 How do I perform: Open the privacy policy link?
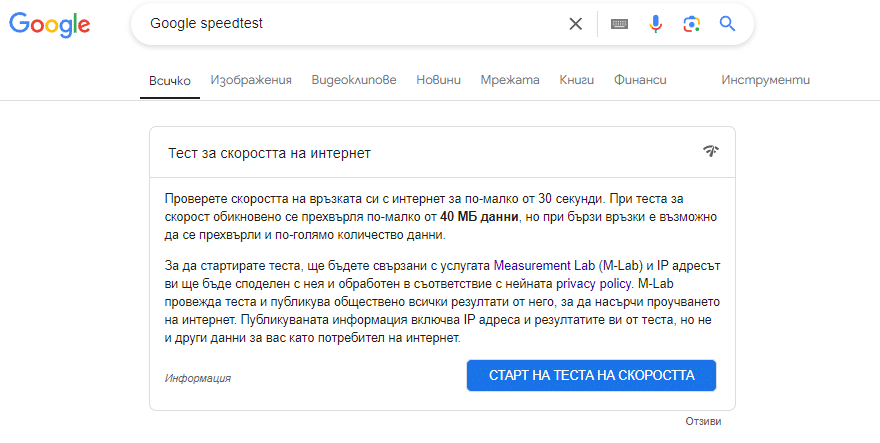594,284
